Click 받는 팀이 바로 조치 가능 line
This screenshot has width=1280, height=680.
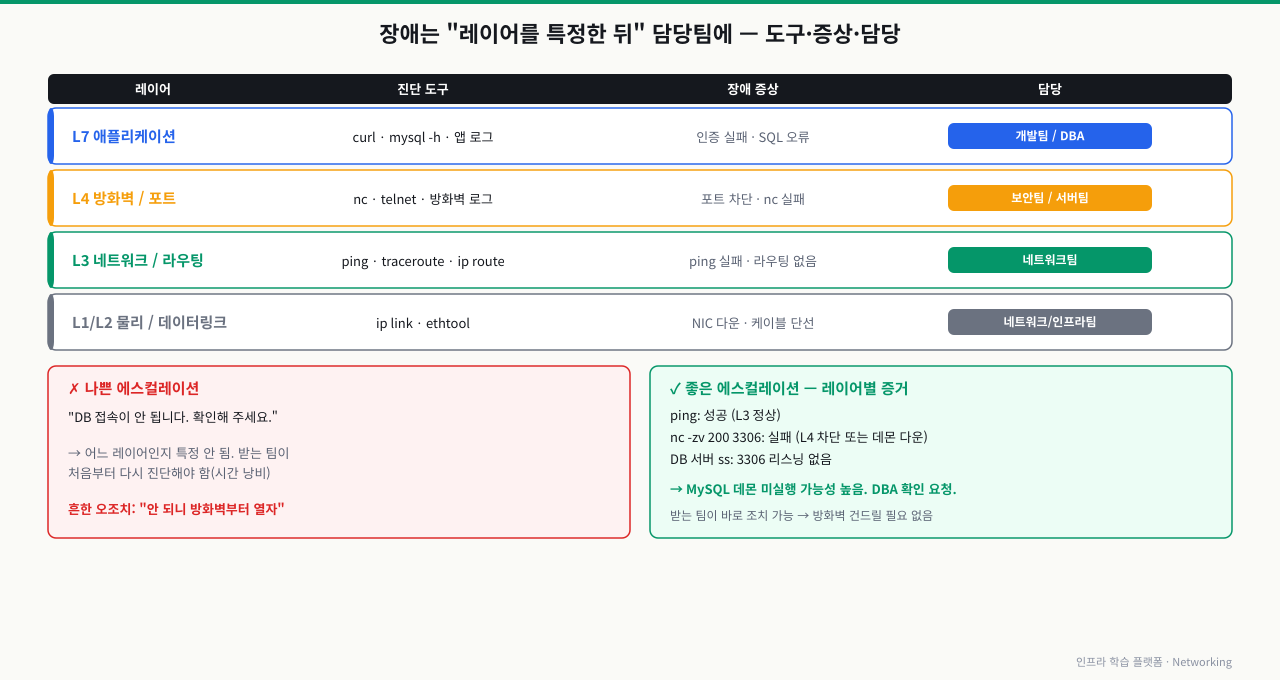point(801,515)
